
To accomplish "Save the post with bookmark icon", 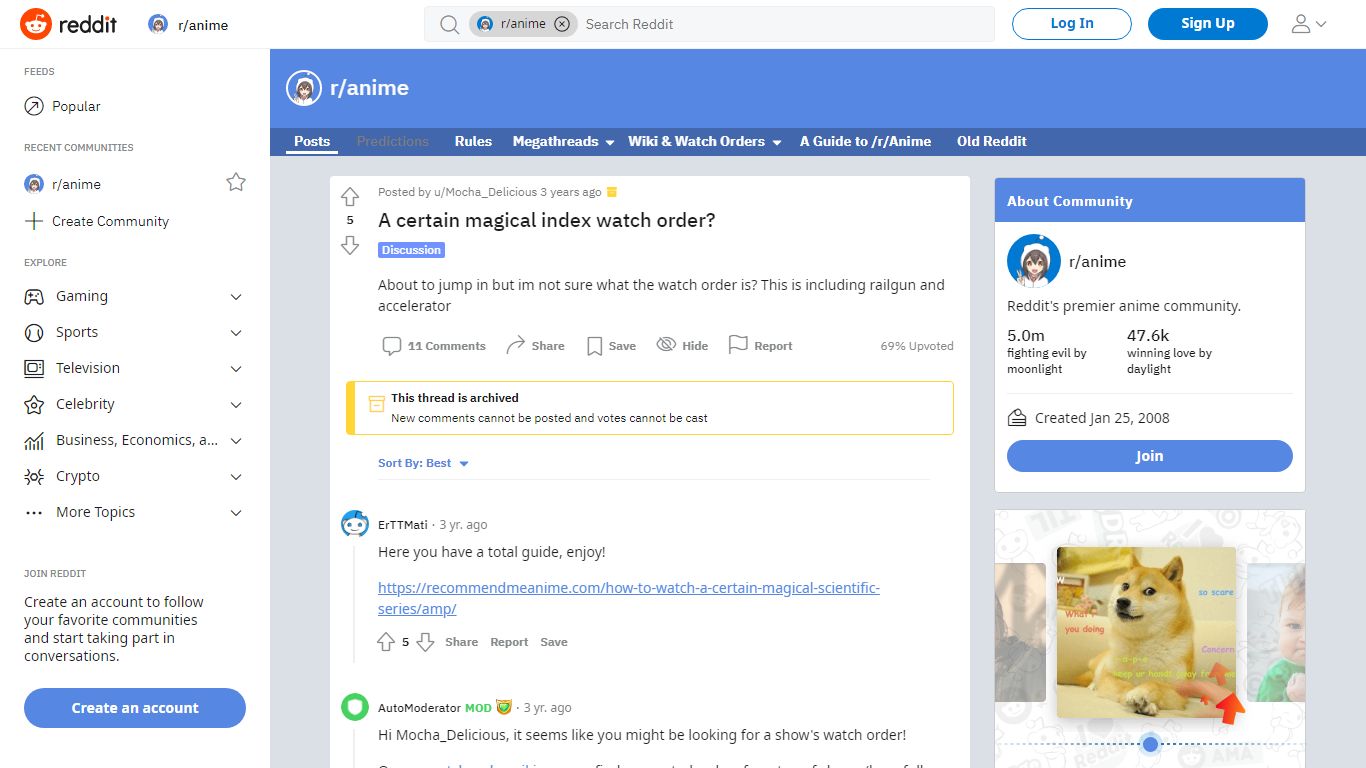I will (611, 346).
